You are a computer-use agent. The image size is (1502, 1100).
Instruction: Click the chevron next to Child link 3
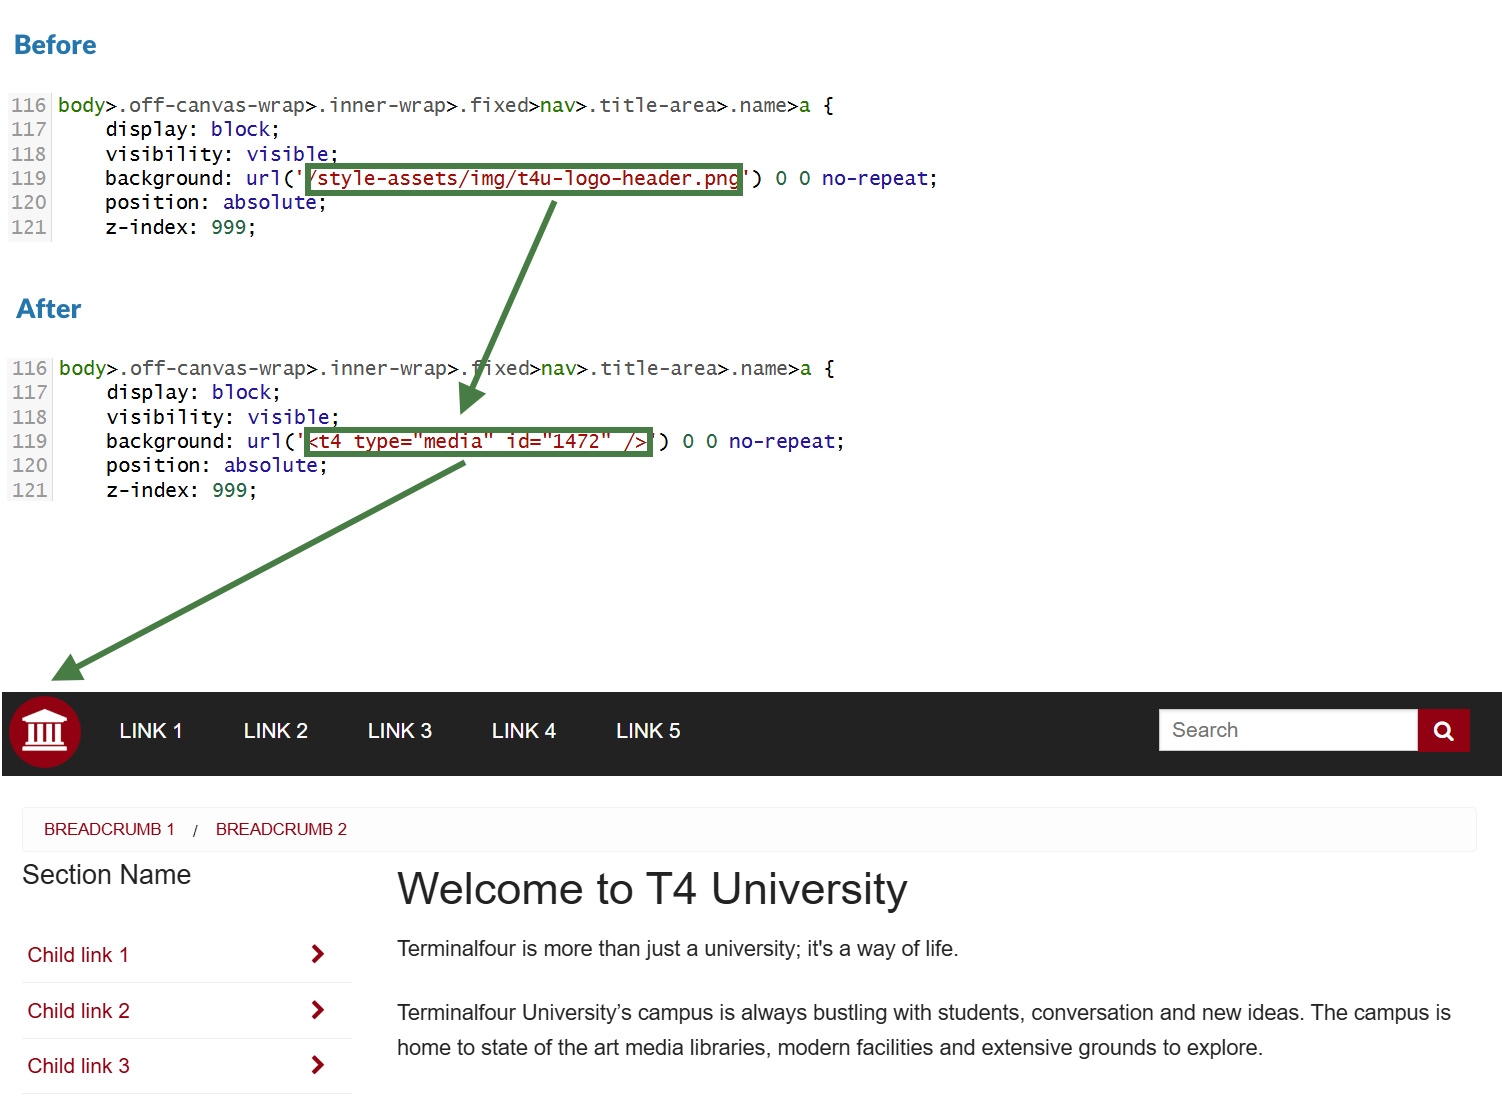pos(317,1065)
